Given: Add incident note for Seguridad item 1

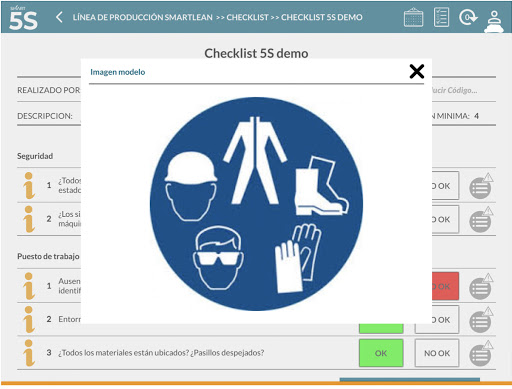Looking at the screenshot, I should [481, 186].
